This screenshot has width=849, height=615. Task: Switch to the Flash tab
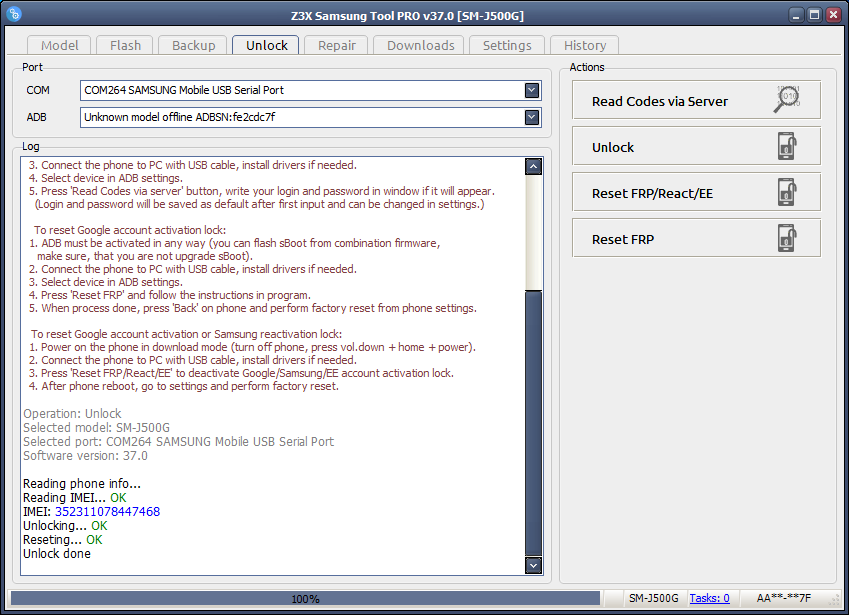pyautogui.click(x=125, y=45)
